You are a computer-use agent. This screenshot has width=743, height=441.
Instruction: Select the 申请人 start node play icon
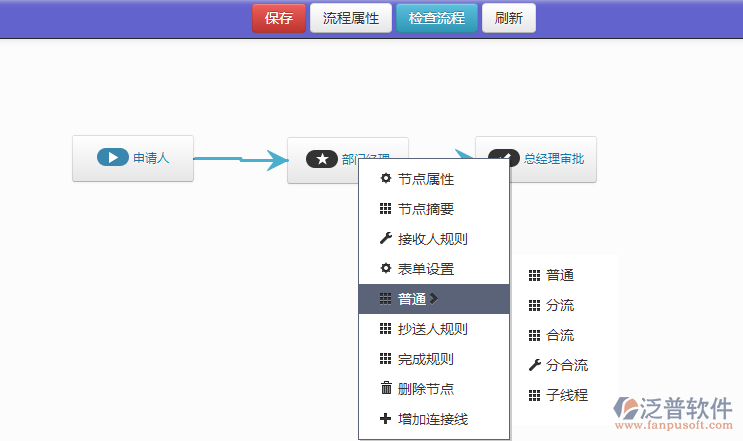point(113,157)
